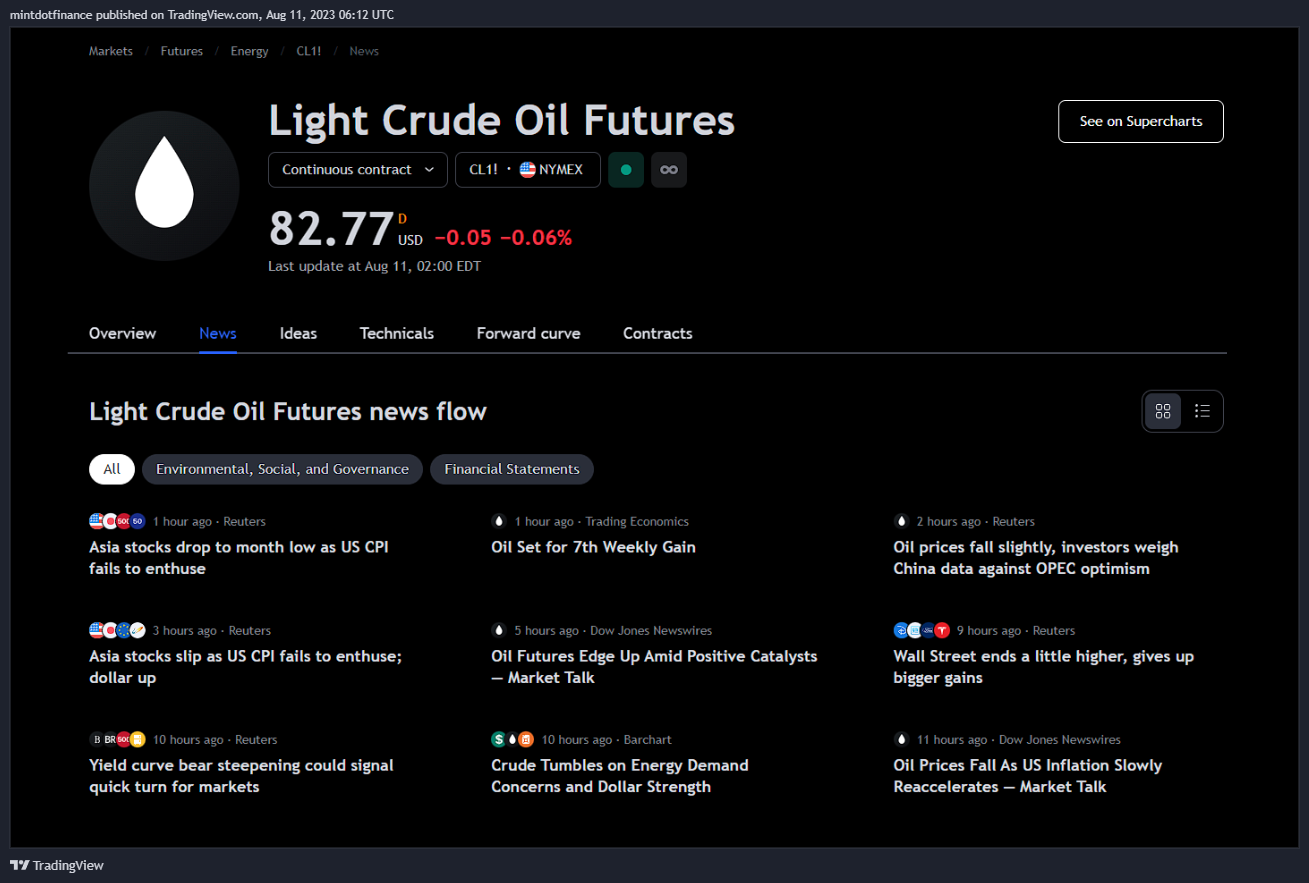This screenshot has height=883, width=1309.
Task: Go to the Ideas tab
Action: point(298,334)
